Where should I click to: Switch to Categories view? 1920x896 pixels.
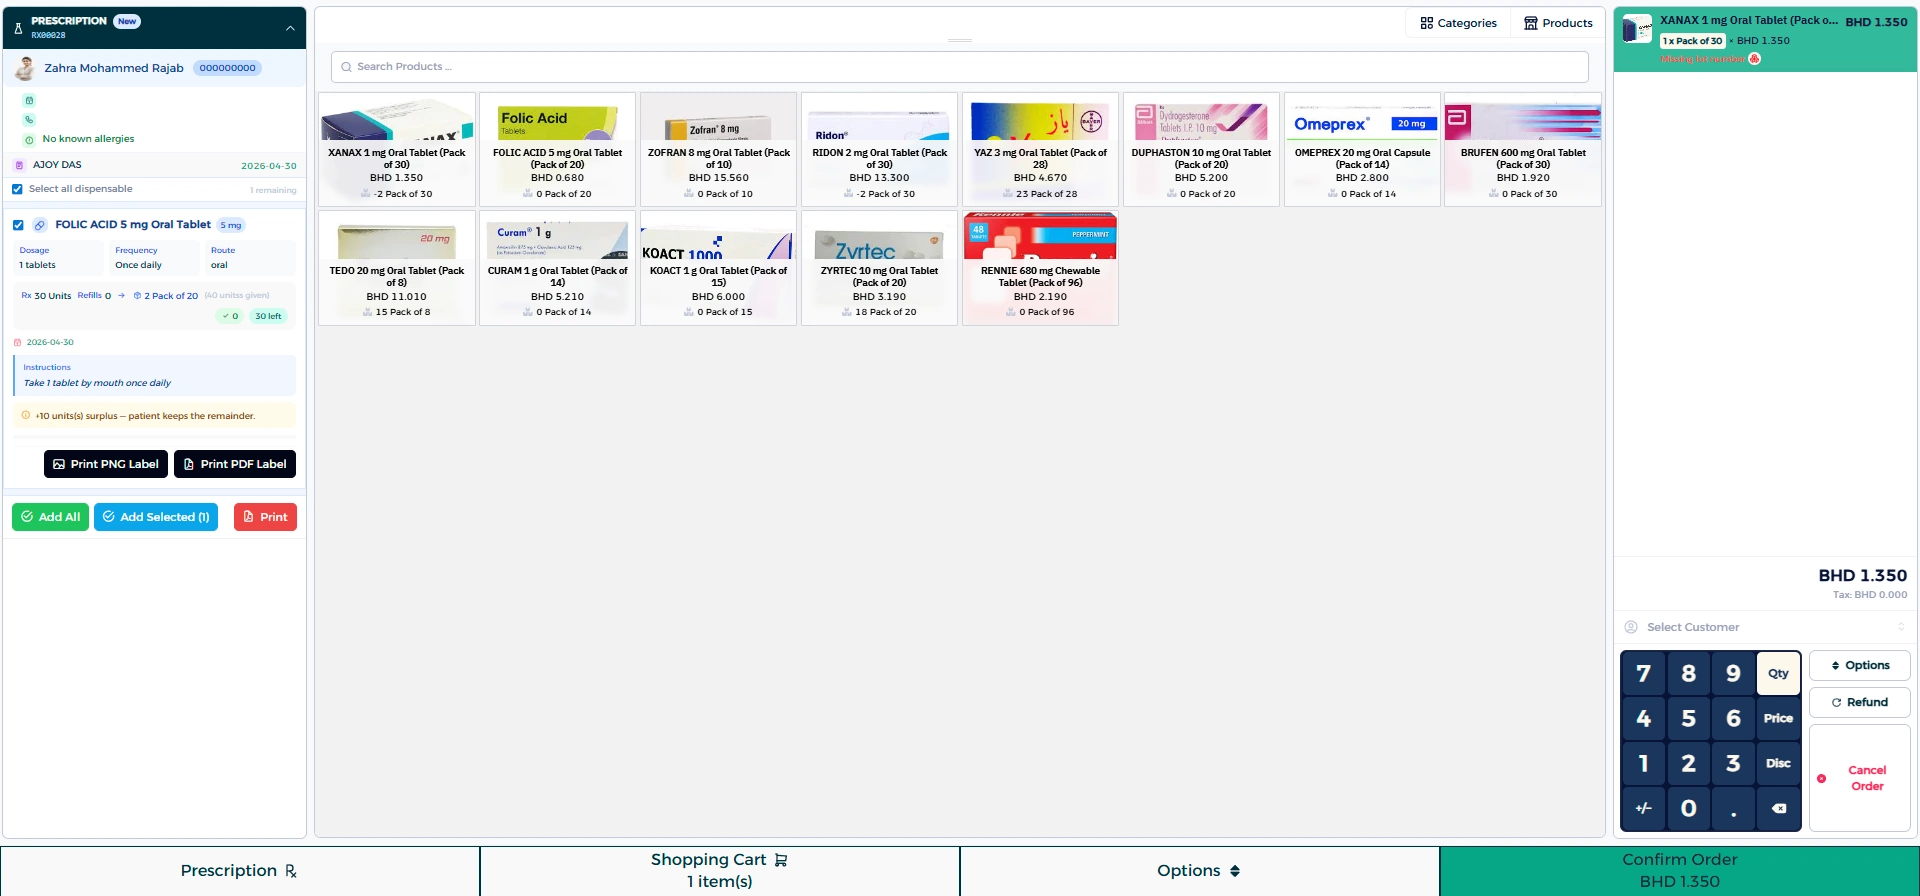1458,23
